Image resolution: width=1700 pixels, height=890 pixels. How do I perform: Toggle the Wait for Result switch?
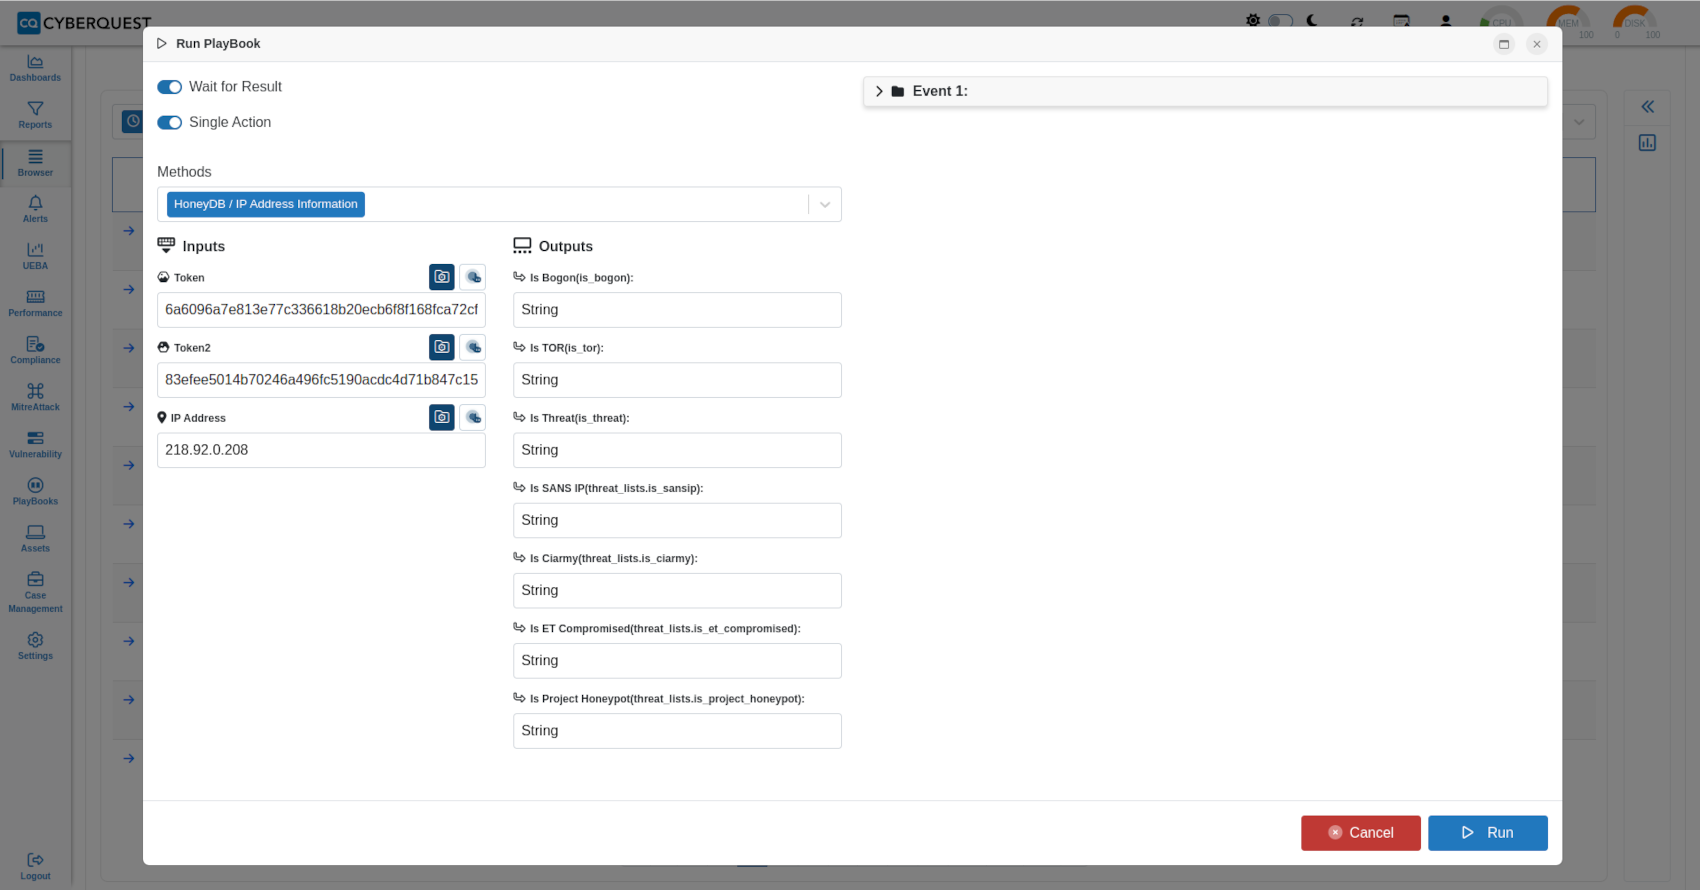coord(169,87)
